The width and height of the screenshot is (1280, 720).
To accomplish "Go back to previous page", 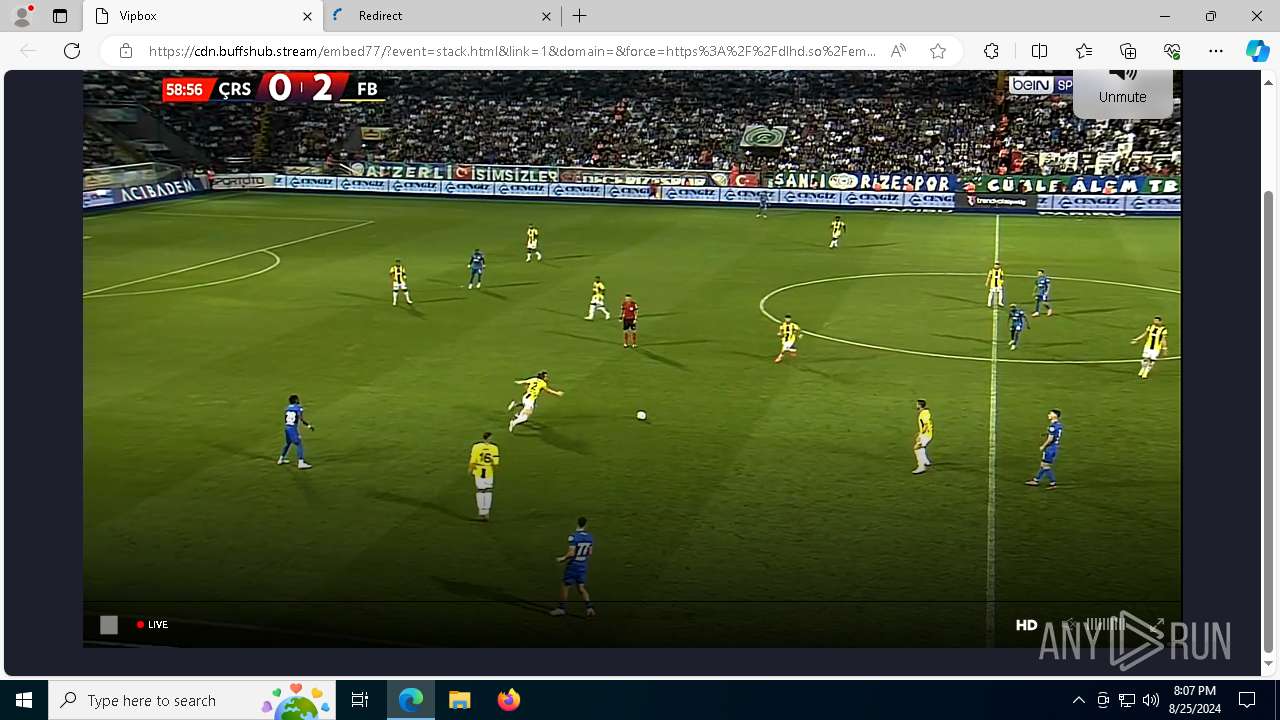I will tap(28, 51).
